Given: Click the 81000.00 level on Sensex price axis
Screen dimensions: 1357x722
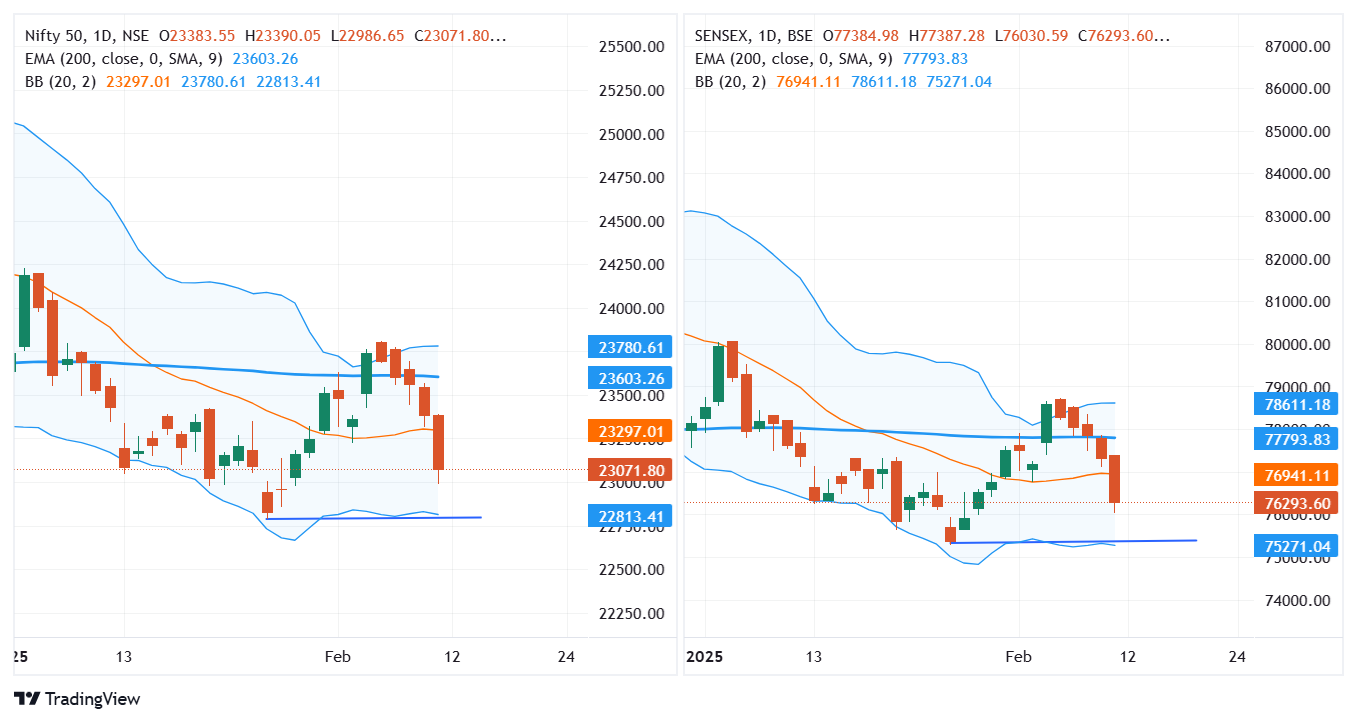Looking at the screenshot, I should tap(1297, 301).
